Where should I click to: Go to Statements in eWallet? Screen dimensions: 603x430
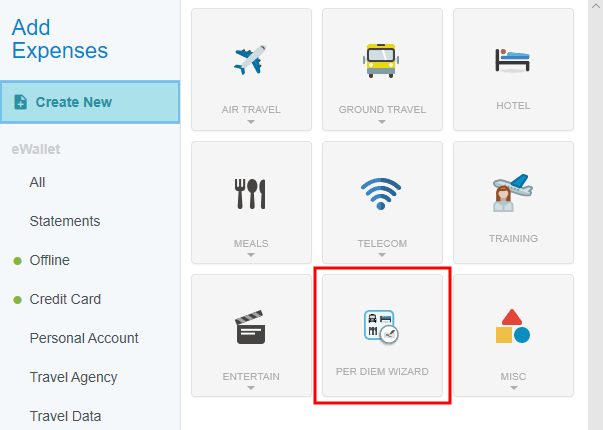coord(65,221)
